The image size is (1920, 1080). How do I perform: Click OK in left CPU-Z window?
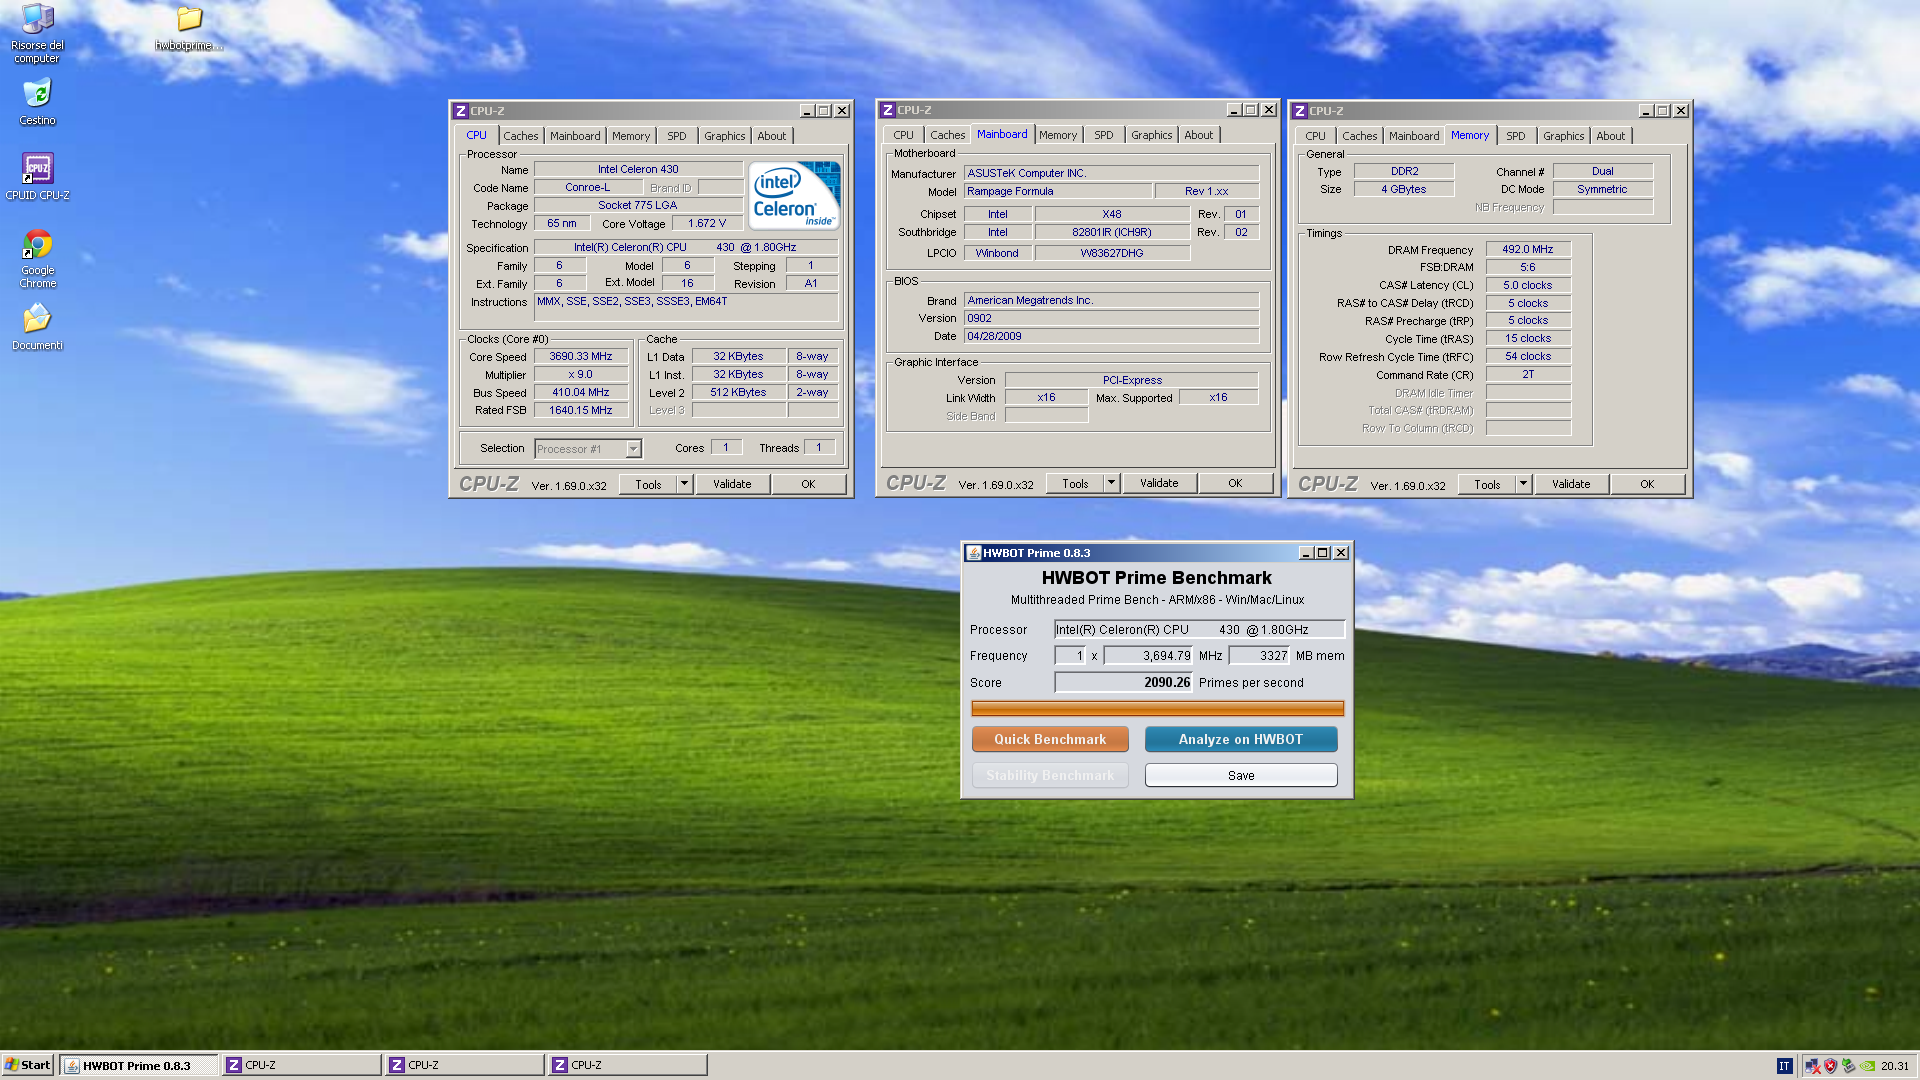coord(808,484)
